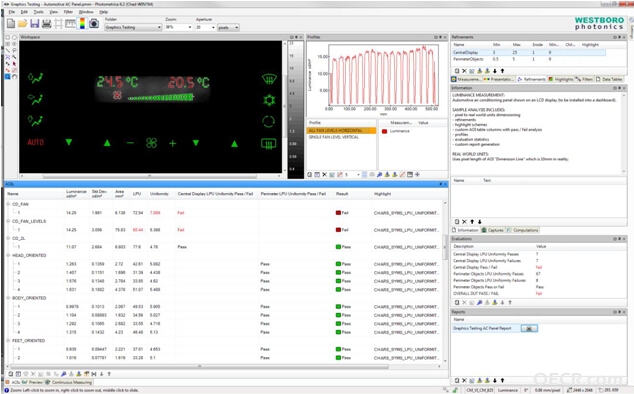Viewport: 634px width, 394px height.
Task: Open the Help menu
Action: coord(104,12)
